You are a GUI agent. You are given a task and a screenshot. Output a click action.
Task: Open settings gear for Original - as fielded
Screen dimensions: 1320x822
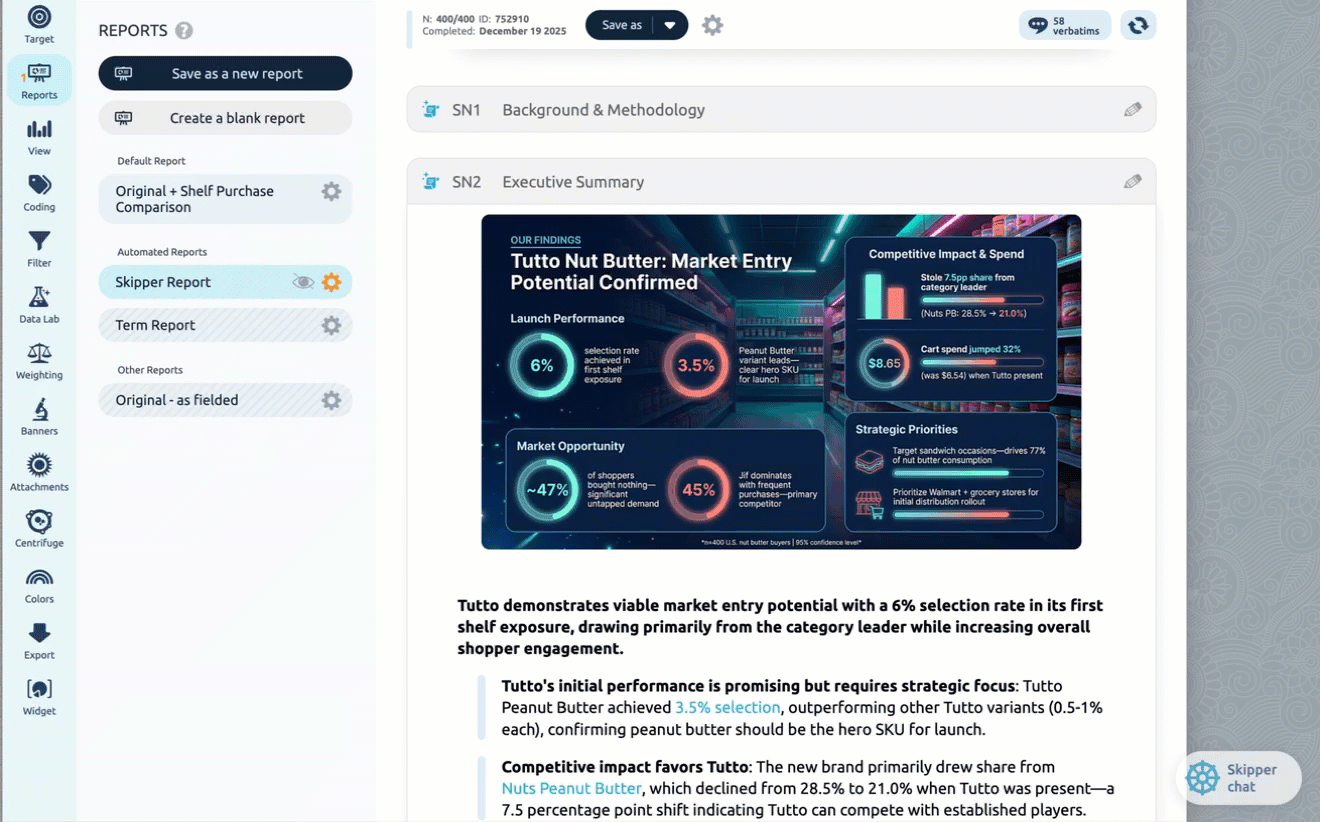click(331, 400)
